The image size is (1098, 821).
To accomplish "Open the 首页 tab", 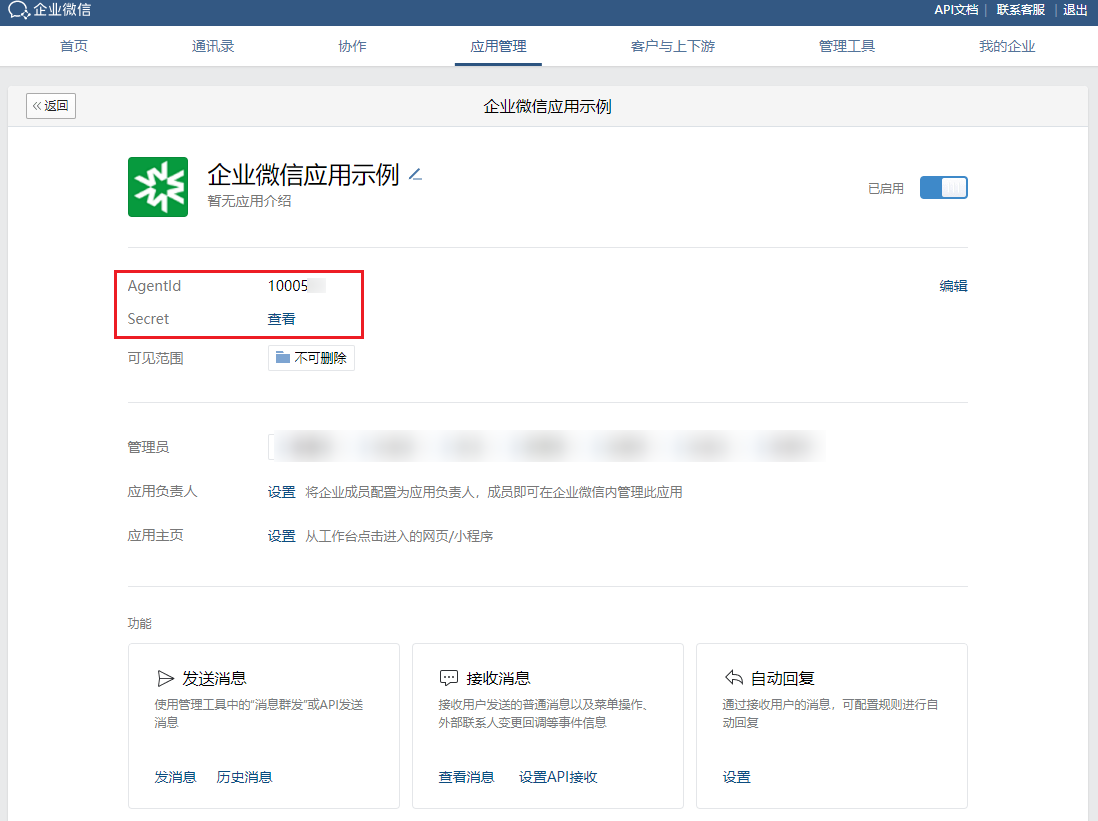I will point(74,46).
